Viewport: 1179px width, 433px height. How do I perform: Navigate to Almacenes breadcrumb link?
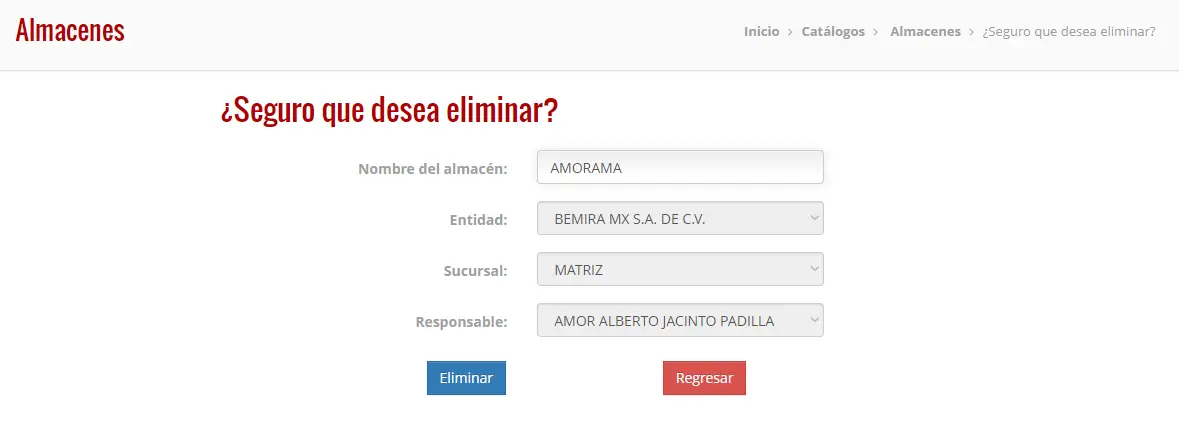coord(926,32)
